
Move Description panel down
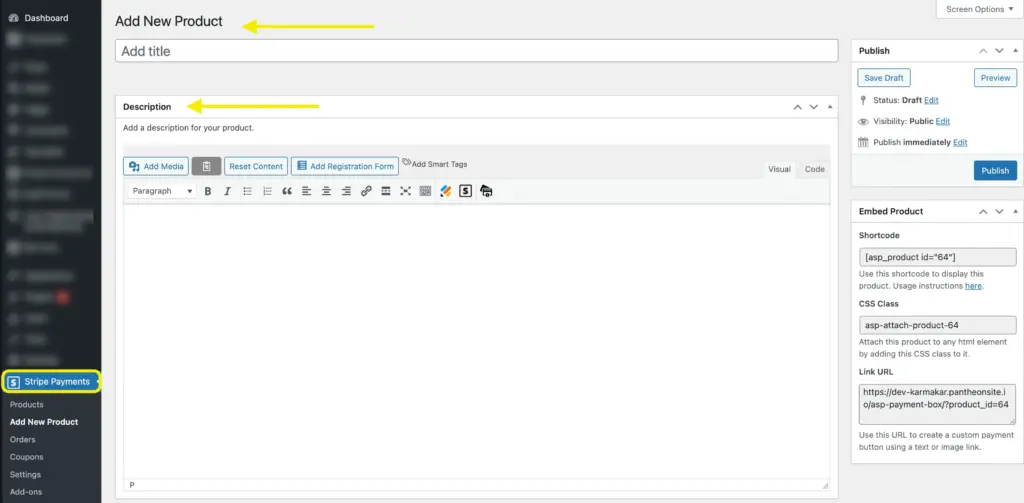coord(814,106)
